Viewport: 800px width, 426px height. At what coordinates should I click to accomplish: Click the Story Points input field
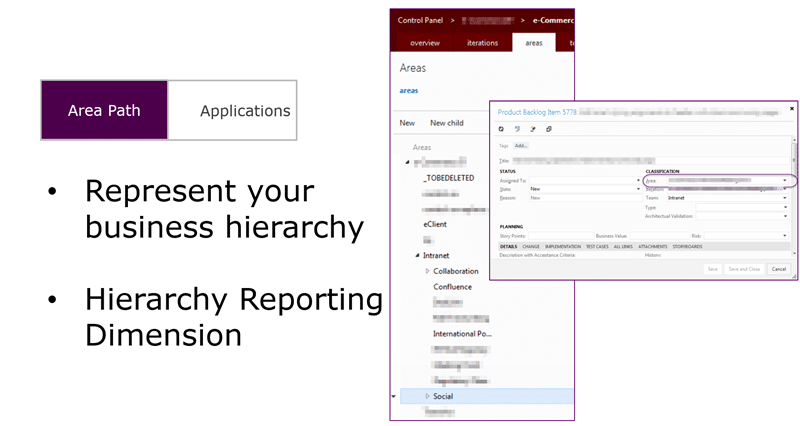click(x=561, y=236)
